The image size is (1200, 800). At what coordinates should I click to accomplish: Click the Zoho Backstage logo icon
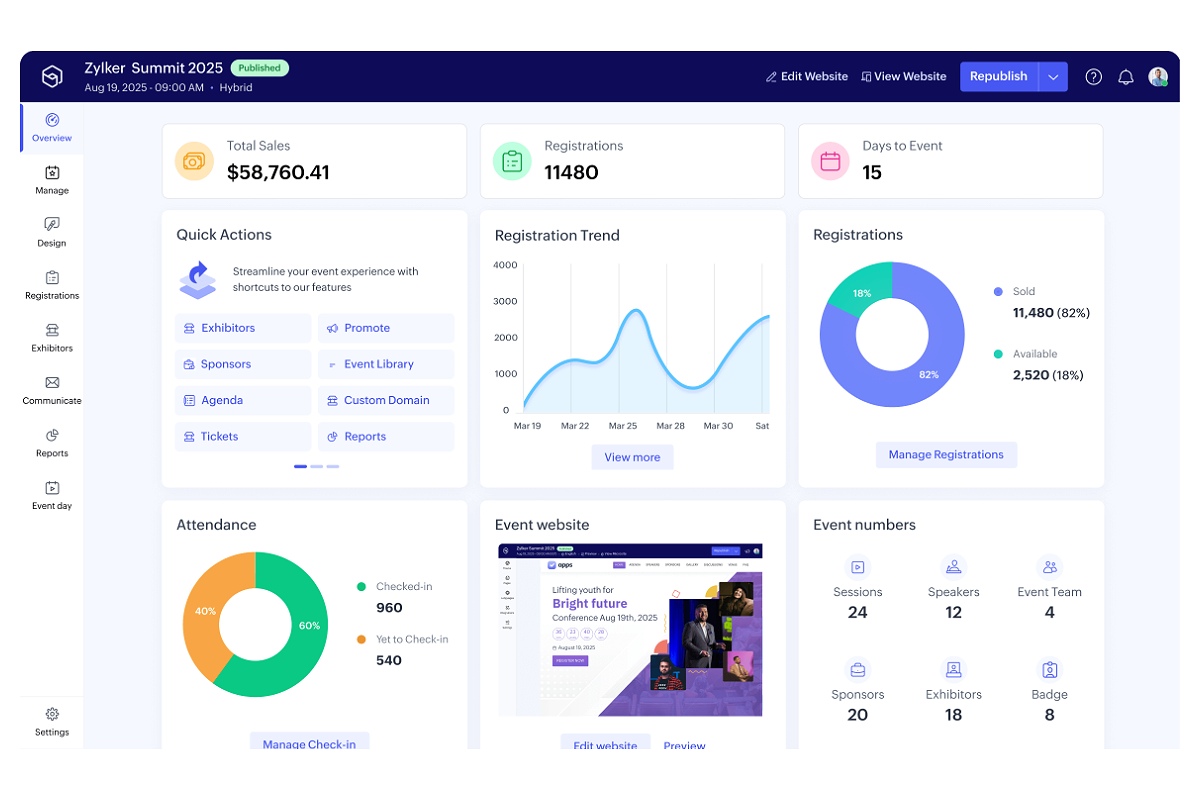click(x=52, y=76)
